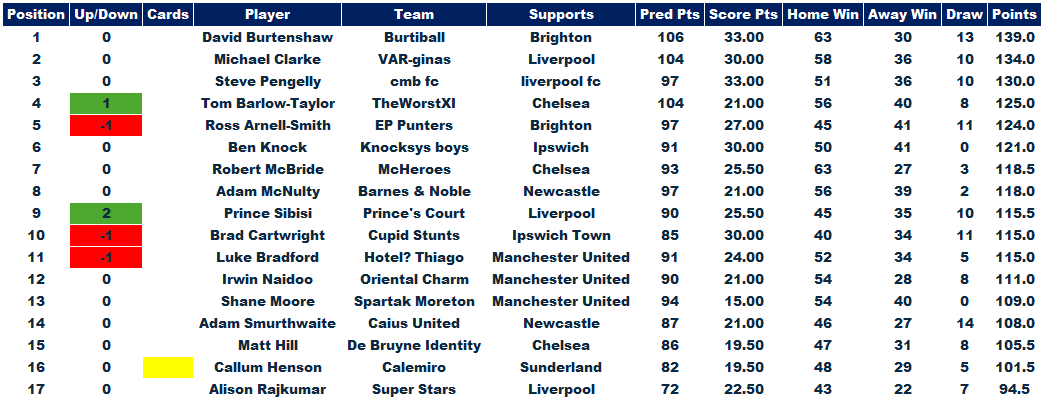Select the Up/Down column header
This screenshot has height=404, width=1044.
pyautogui.click(x=106, y=14)
